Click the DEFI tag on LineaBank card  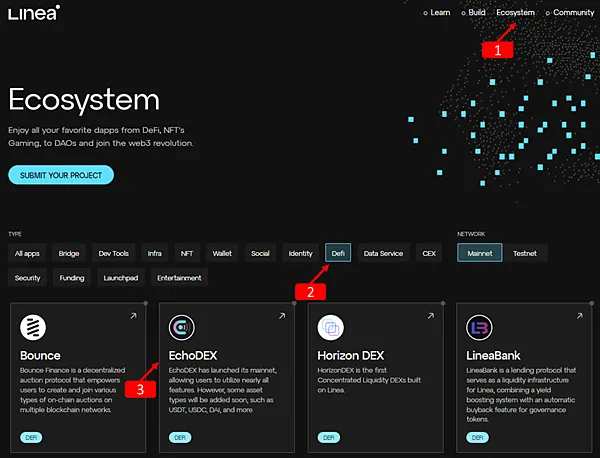477,437
